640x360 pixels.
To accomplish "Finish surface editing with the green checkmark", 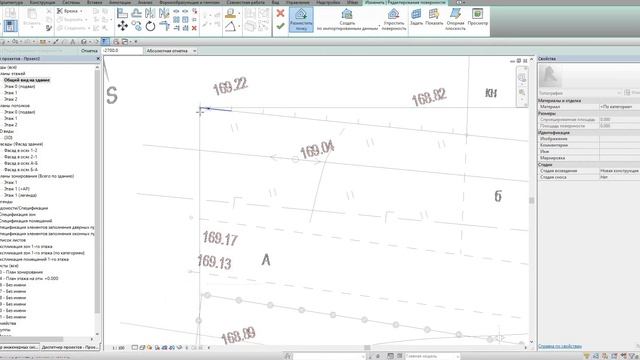I will click(x=280, y=26).
